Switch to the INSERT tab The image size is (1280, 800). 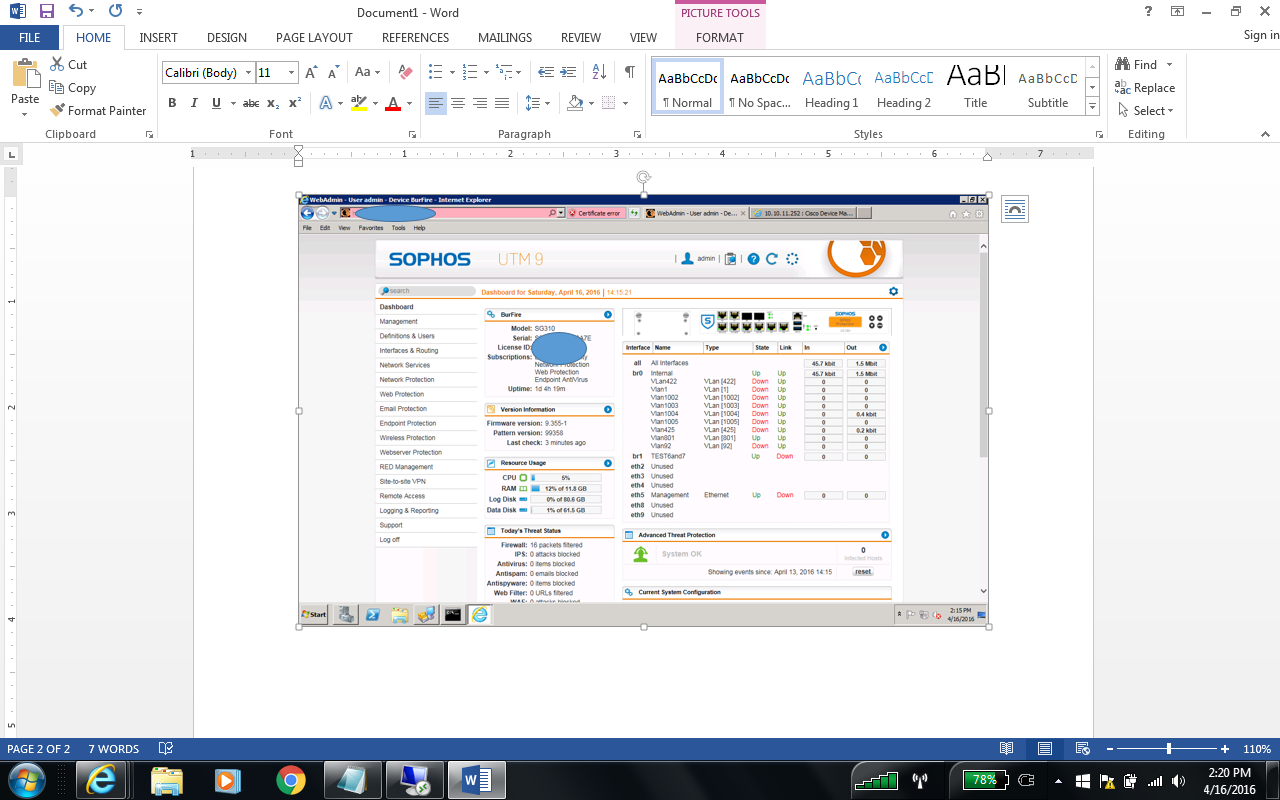click(158, 37)
